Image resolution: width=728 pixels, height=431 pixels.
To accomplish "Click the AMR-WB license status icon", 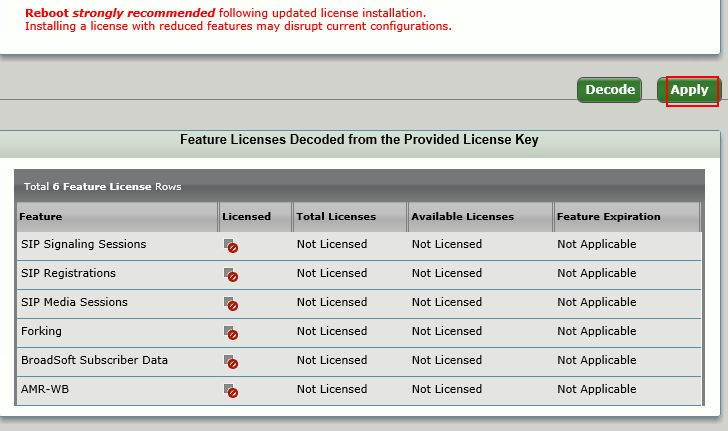I will [x=230, y=390].
